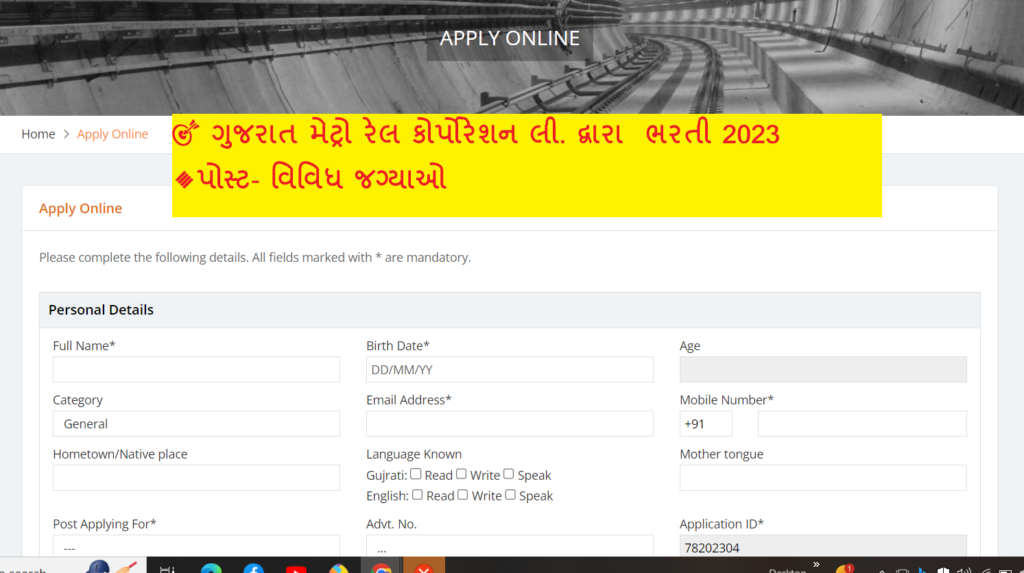Click Application ID field 78202304
The image size is (1024, 573).
coord(823,546)
